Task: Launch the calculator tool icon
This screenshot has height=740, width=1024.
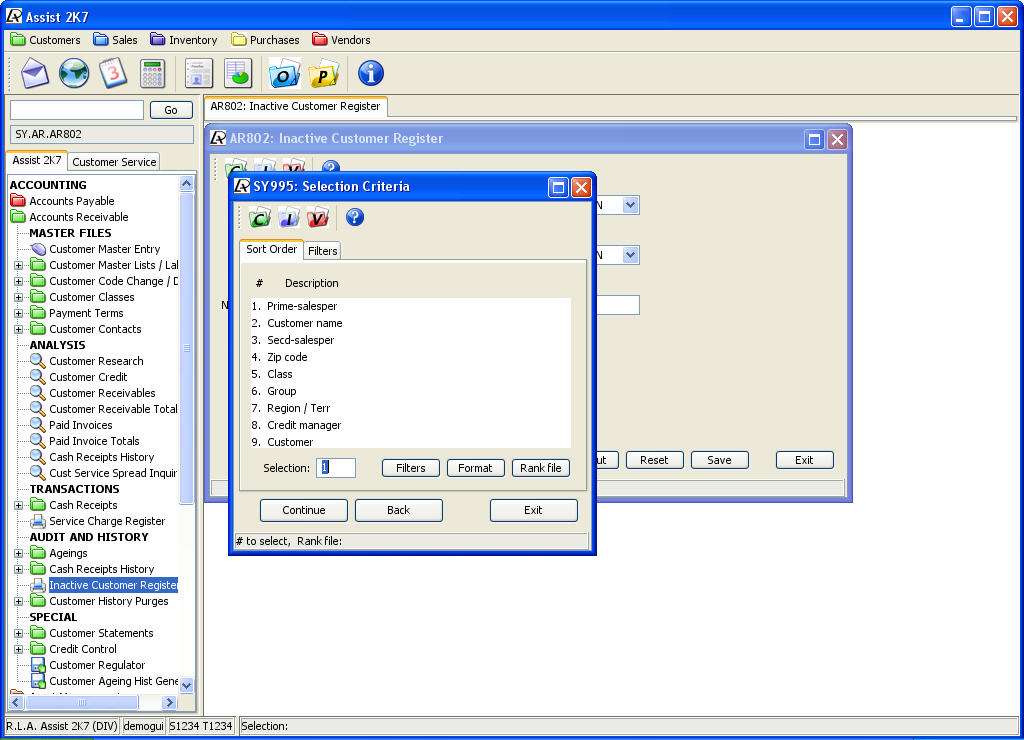Action: [x=152, y=74]
